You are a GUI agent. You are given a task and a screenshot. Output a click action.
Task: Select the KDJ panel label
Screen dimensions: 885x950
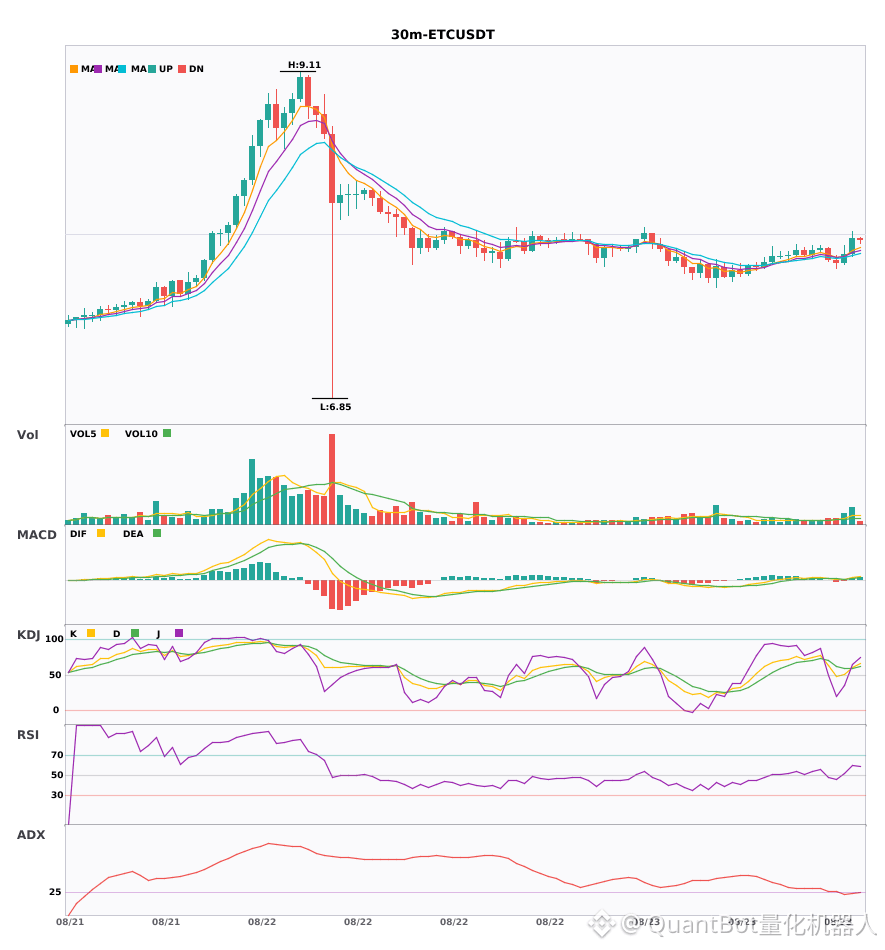28,635
